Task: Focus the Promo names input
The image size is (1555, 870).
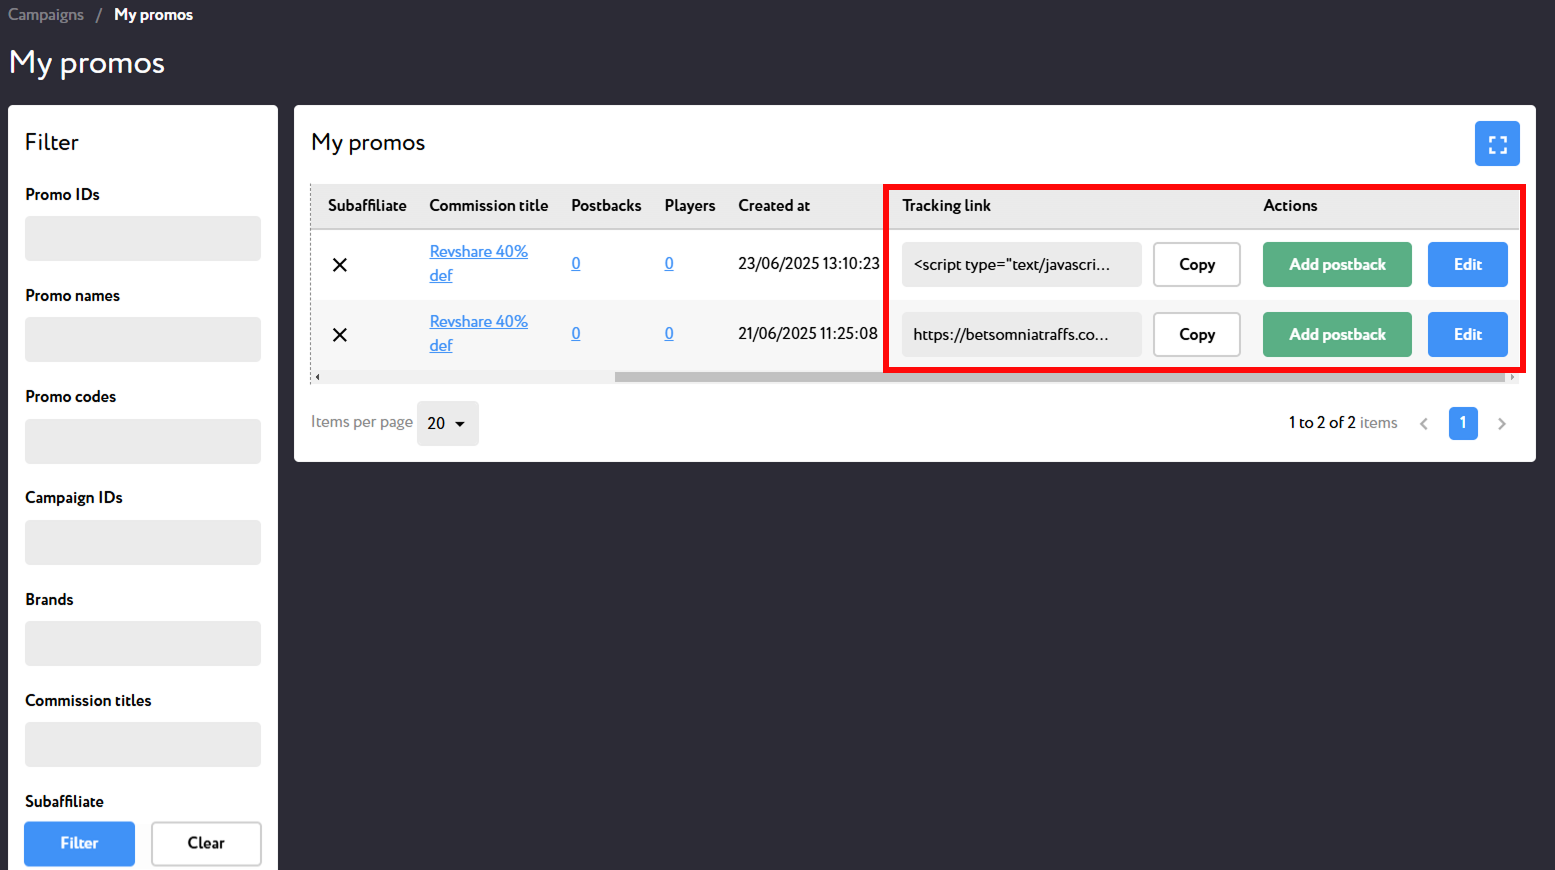Action: coord(143,339)
